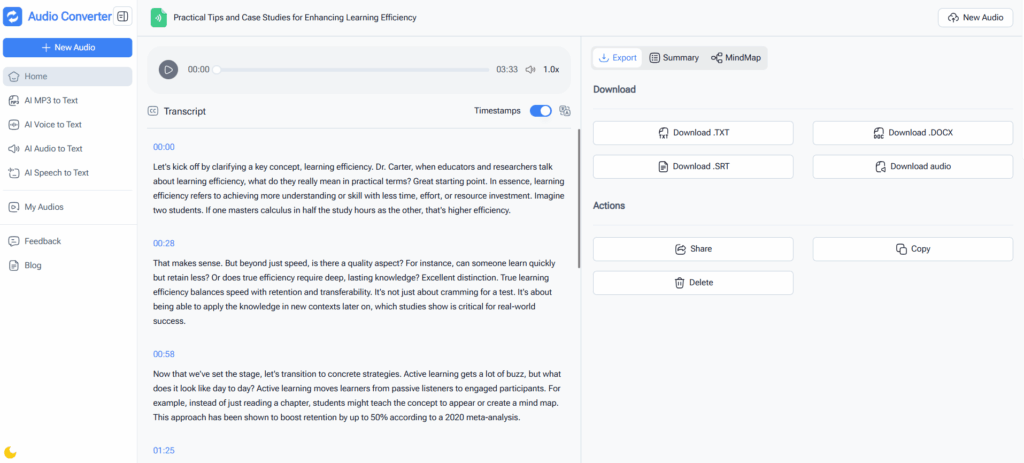The height and width of the screenshot is (463, 1024).
Task: Mute audio with the volume icon
Action: click(x=531, y=69)
